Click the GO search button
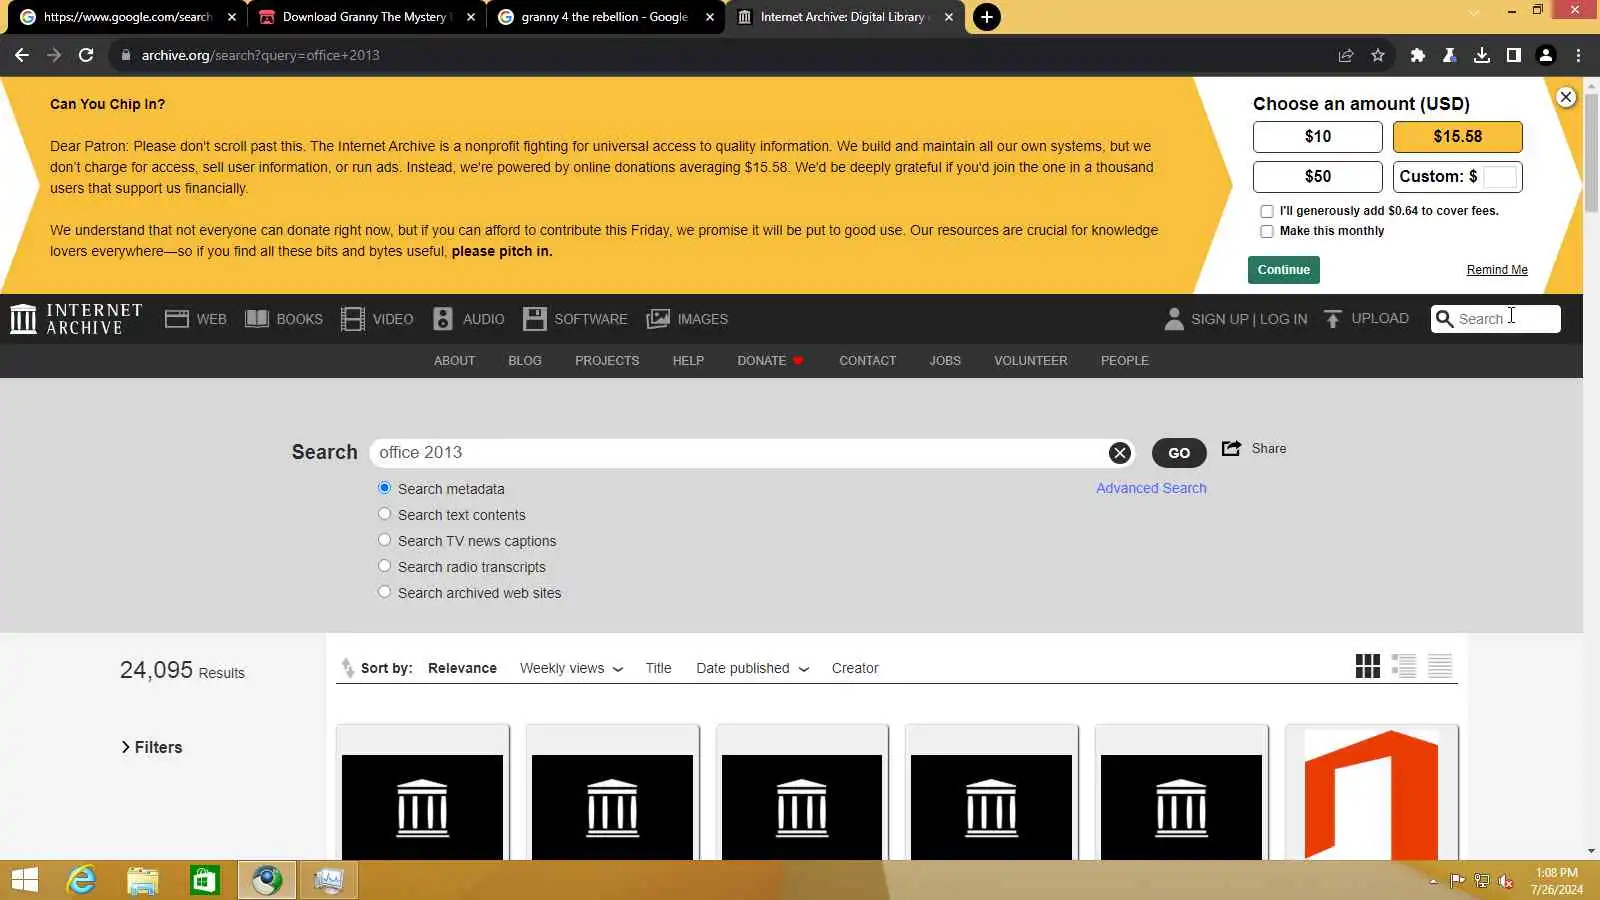The width and height of the screenshot is (1600, 900). (1179, 453)
